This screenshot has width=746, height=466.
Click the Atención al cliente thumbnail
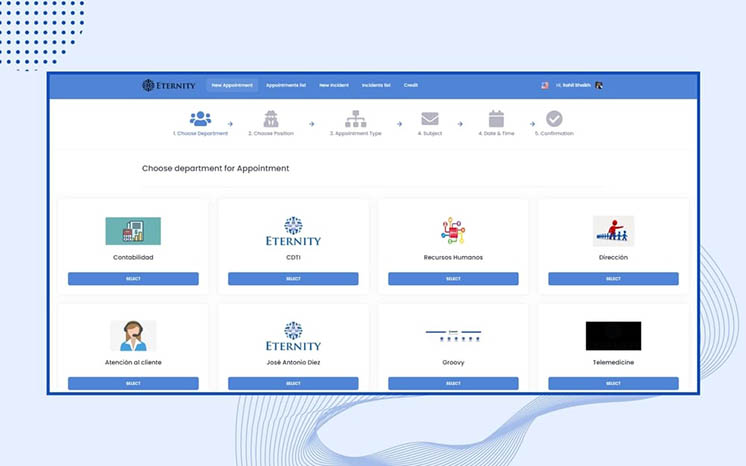(133, 336)
